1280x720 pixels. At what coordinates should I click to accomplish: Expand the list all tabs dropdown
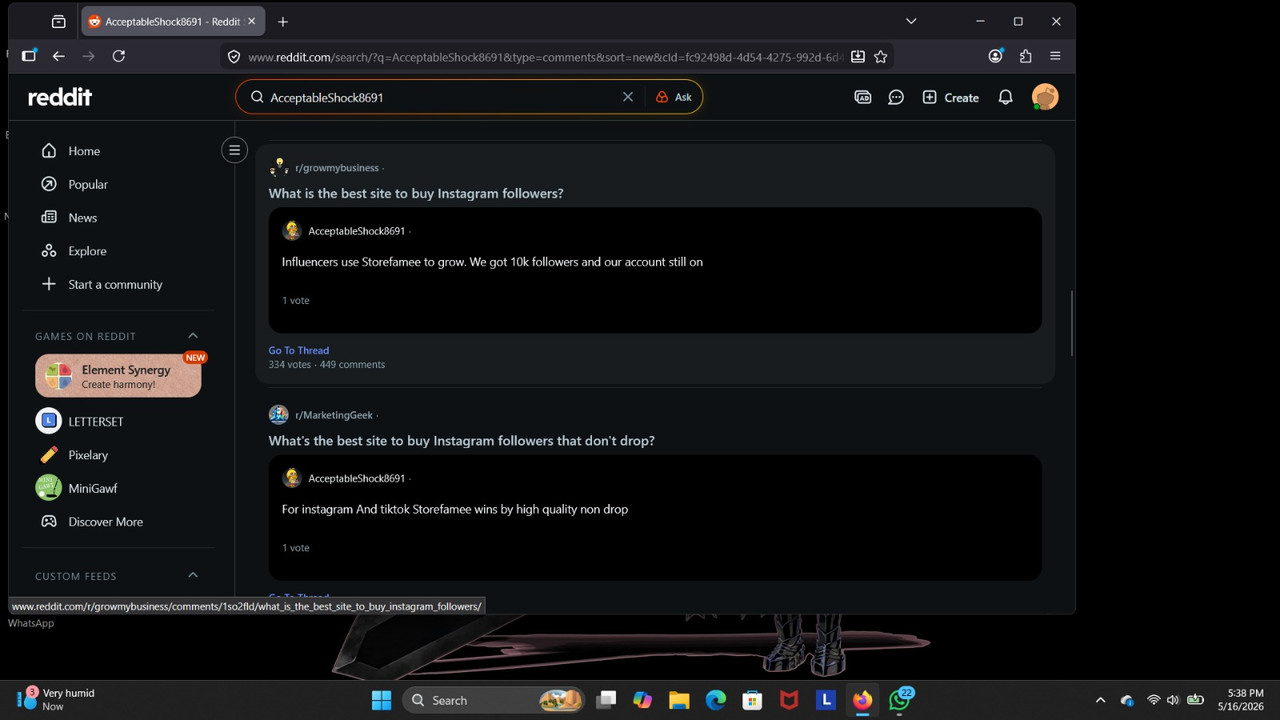pos(911,21)
